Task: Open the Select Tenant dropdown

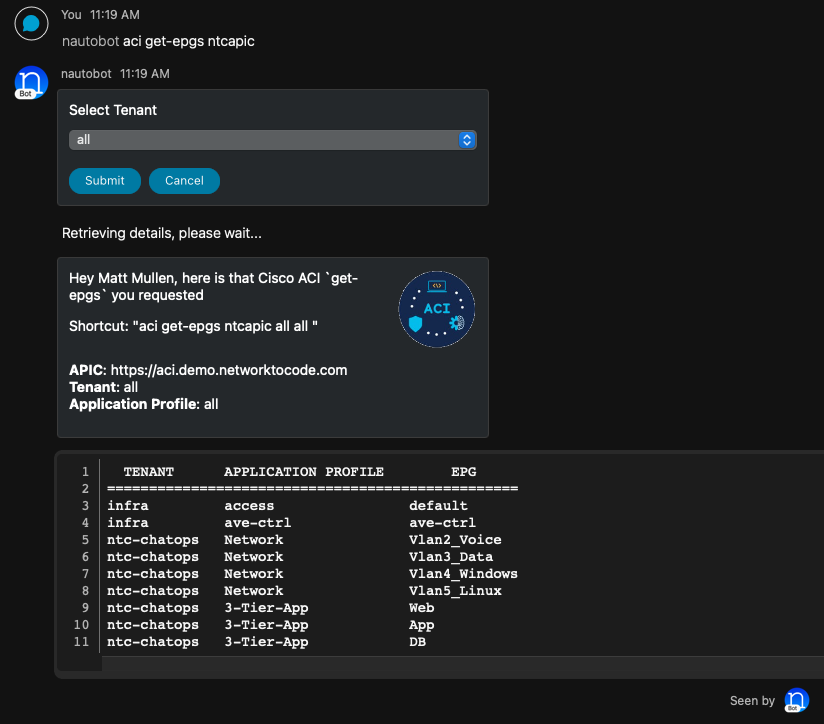Action: pos(272,140)
